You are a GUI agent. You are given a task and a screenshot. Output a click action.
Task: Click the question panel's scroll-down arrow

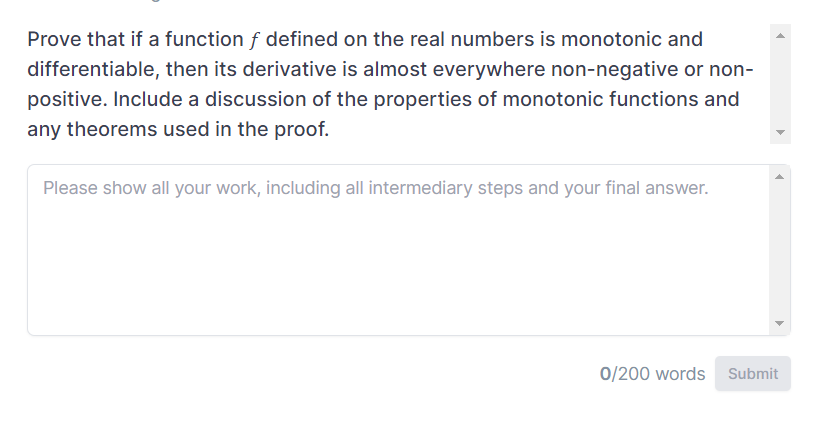click(781, 133)
